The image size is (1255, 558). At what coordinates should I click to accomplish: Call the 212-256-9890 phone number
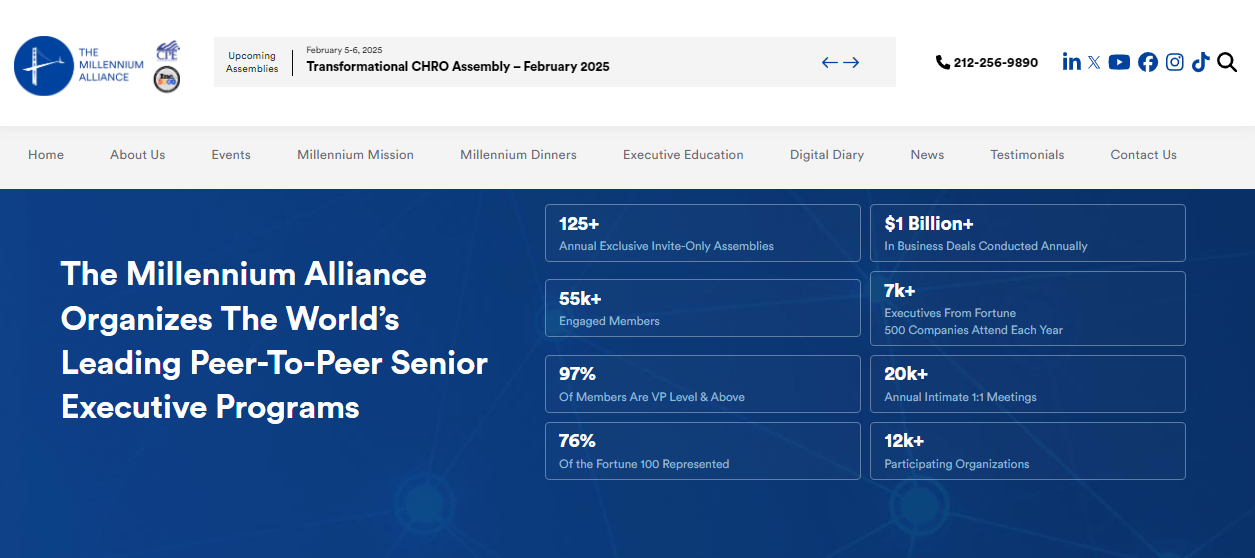pos(996,62)
